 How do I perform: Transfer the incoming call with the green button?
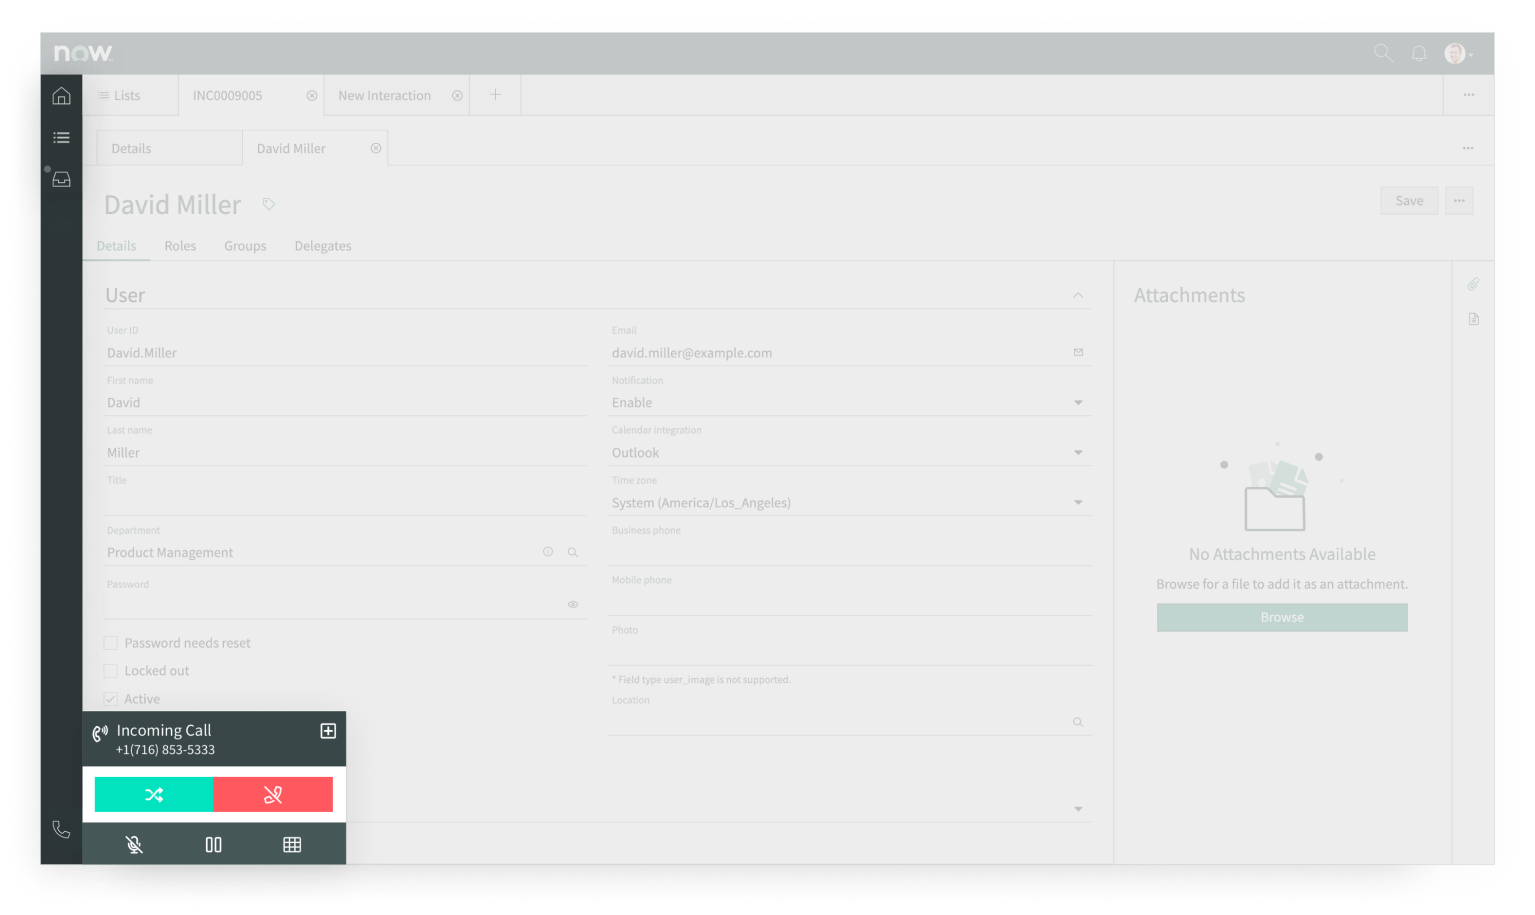point(154,795)
